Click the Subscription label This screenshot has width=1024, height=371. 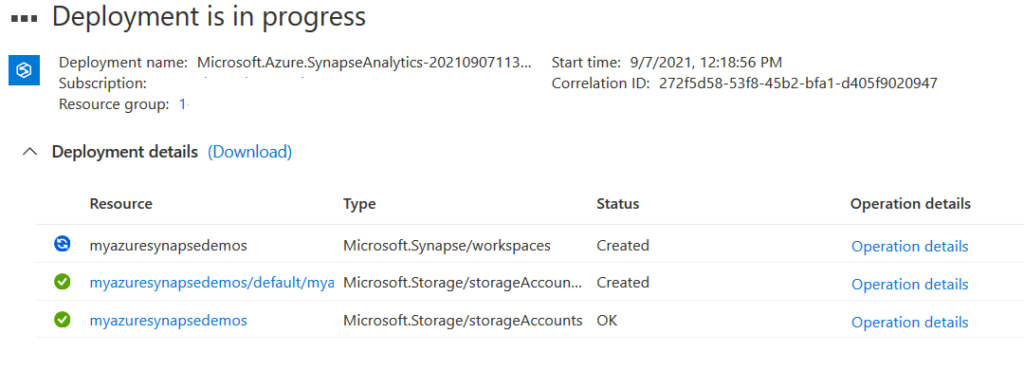[x=103, y=84]
